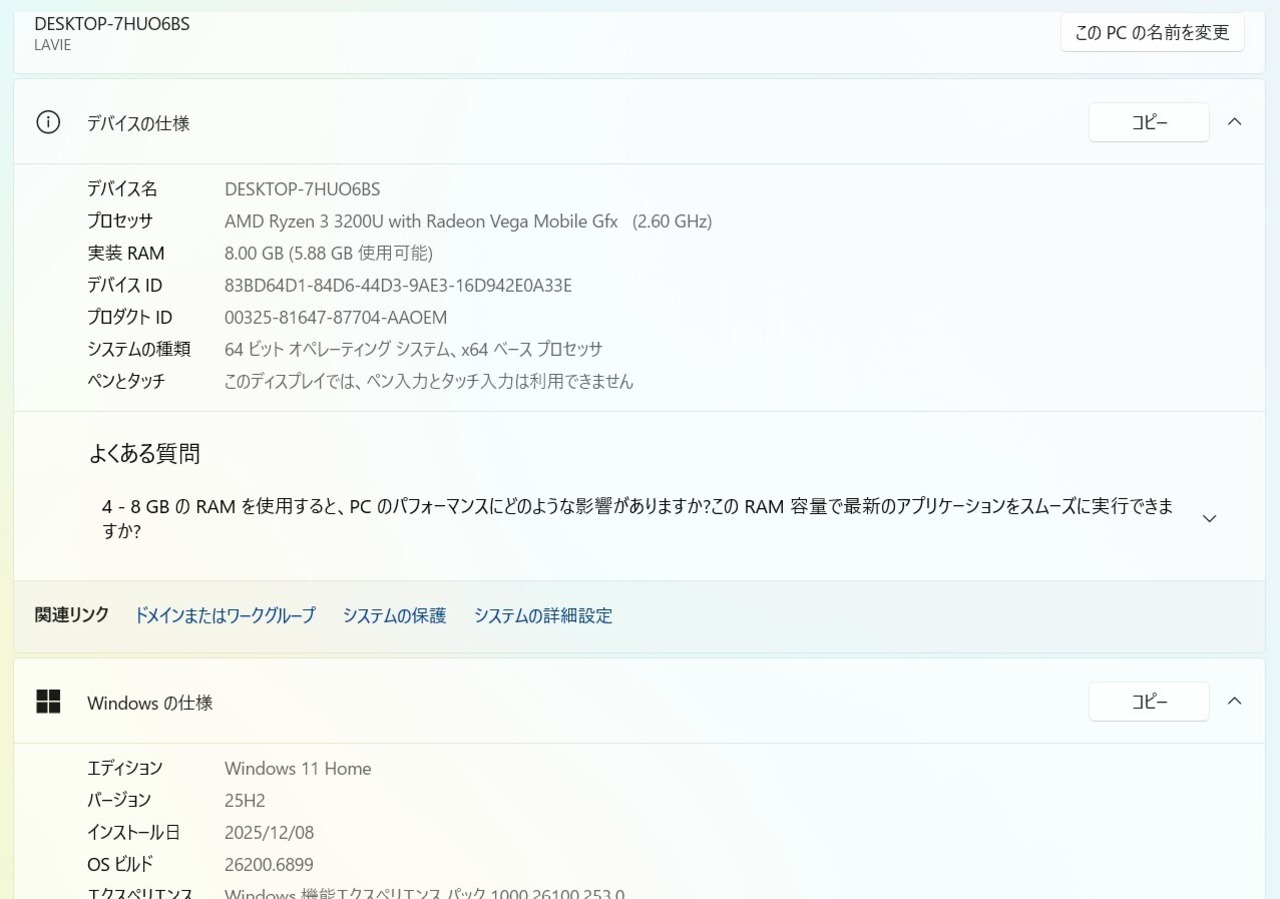Click the DESKTOP-7HUO6BS title above LAVIE

(112, 24)
